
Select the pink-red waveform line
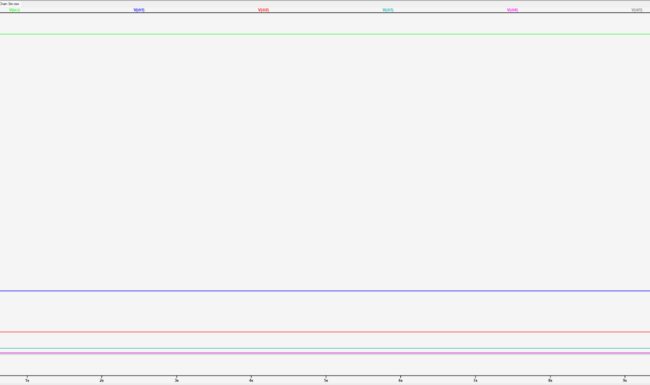pyautogui.click(x=325, y=332)
